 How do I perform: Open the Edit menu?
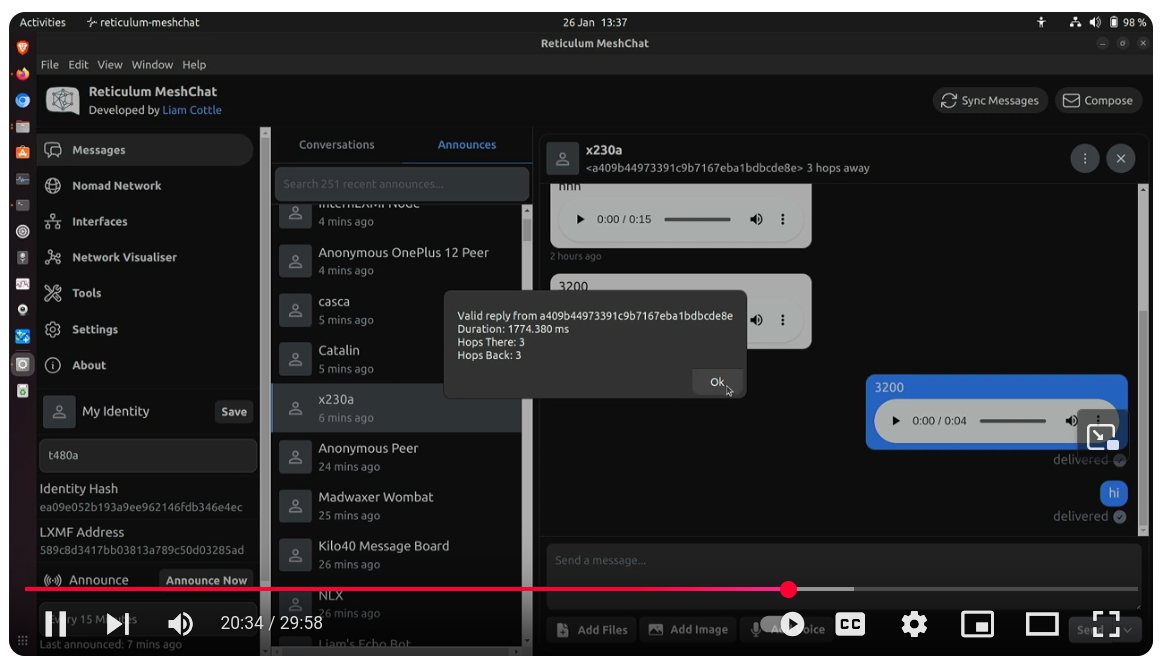[78, 65]
